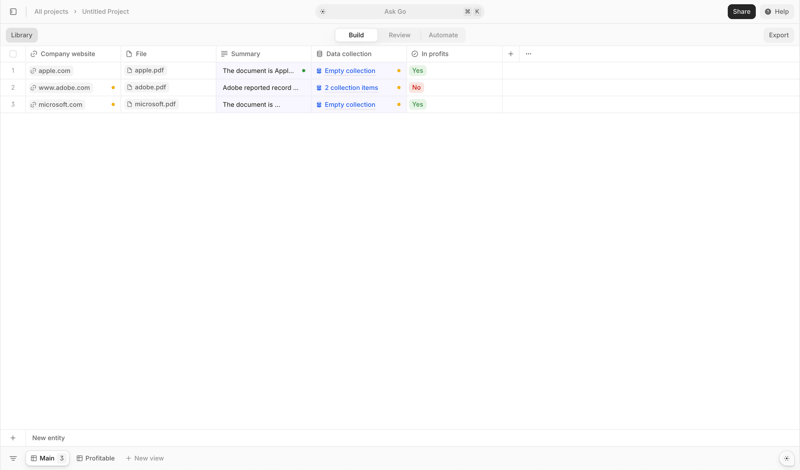Click orange dot in apple Data collection cell
800x470 pixels.
[x=399, y=71]
